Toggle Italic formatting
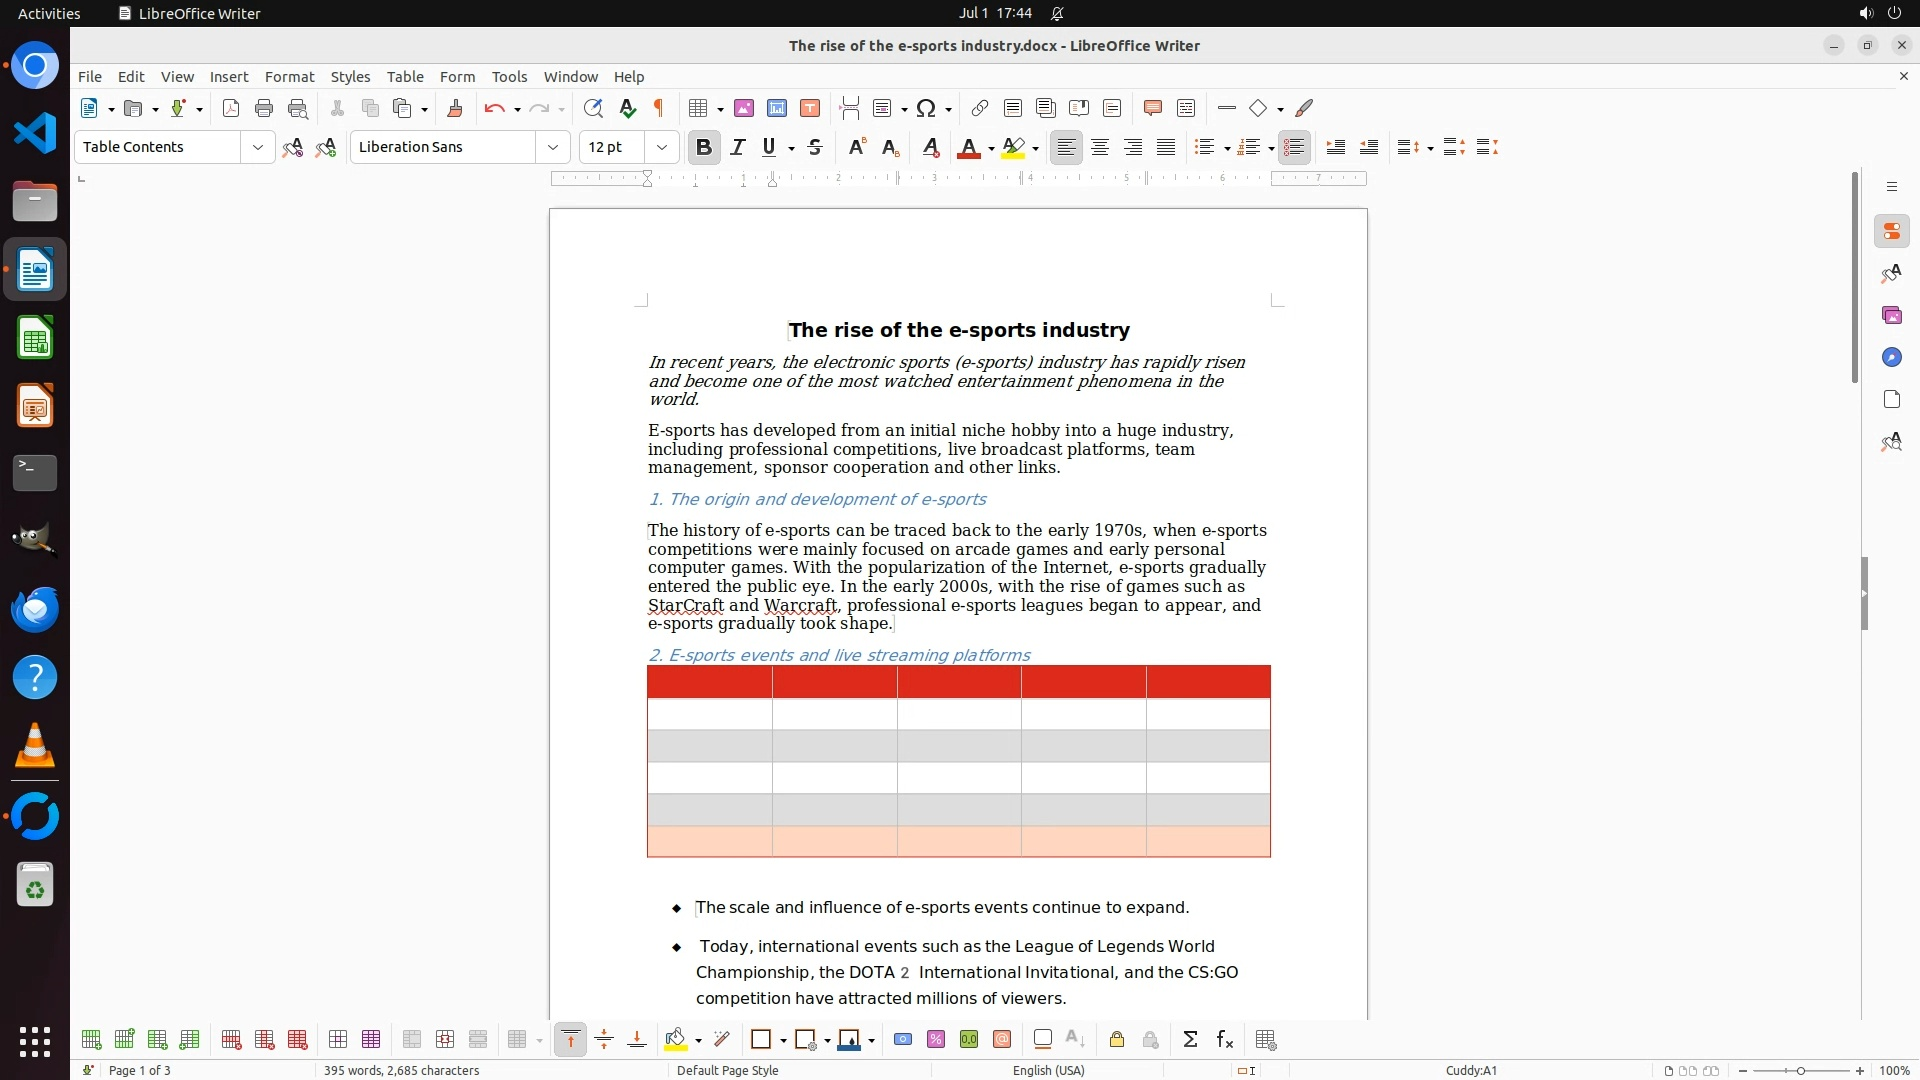Image resolution: width=1920 pixels, height=1080 pixels. (x=738, y=148)
